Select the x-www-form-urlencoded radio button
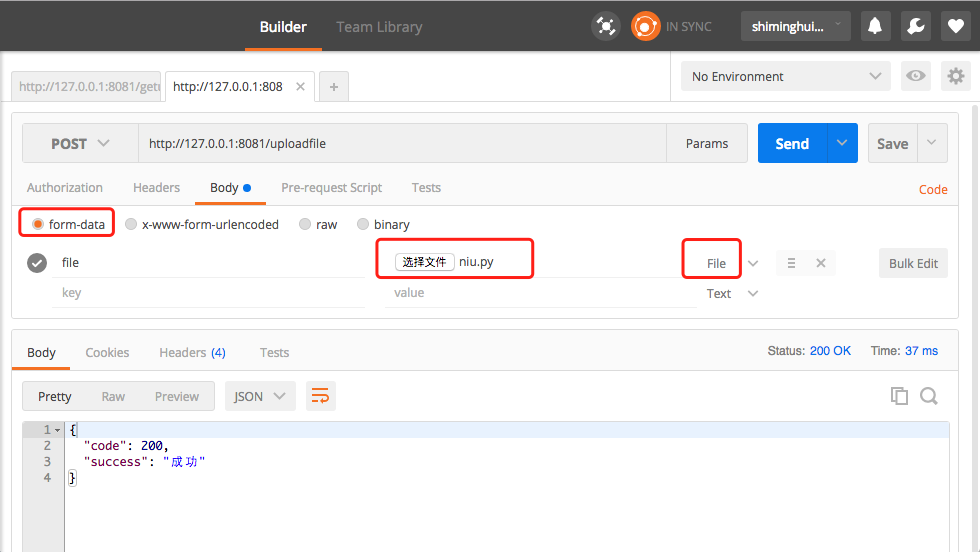 coord(131,224)
